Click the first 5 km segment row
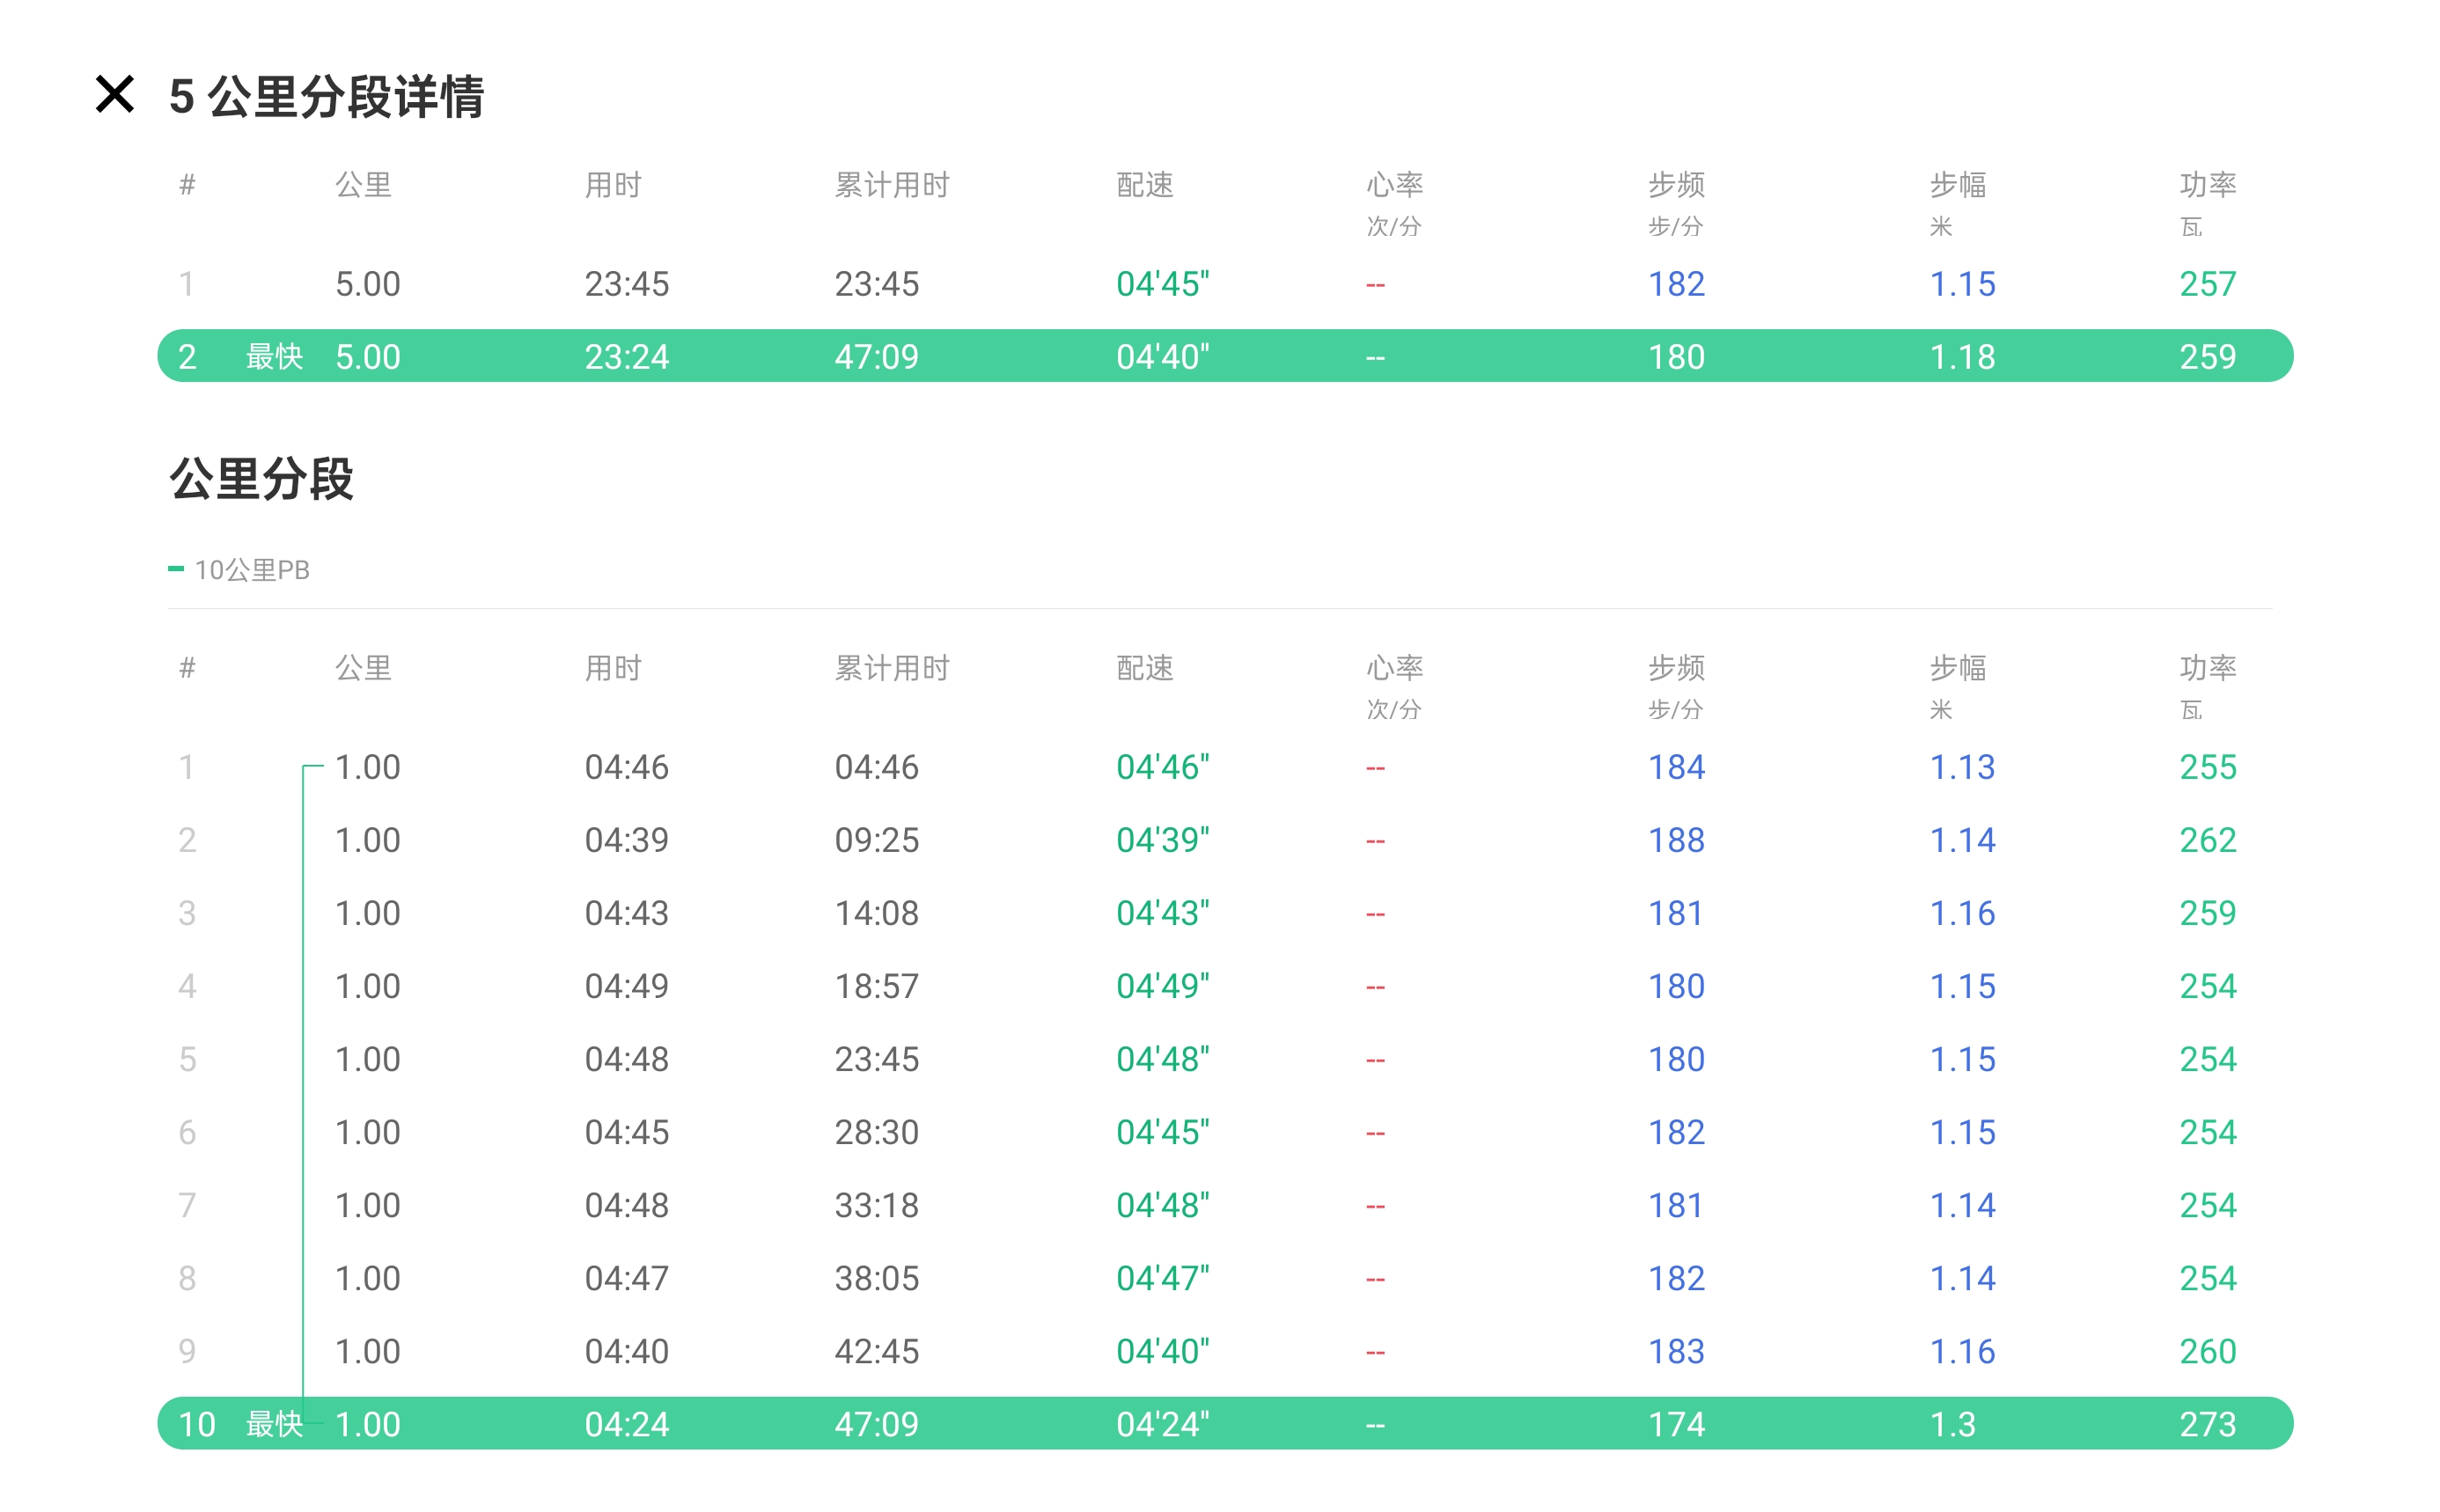 coord(1224,284)
